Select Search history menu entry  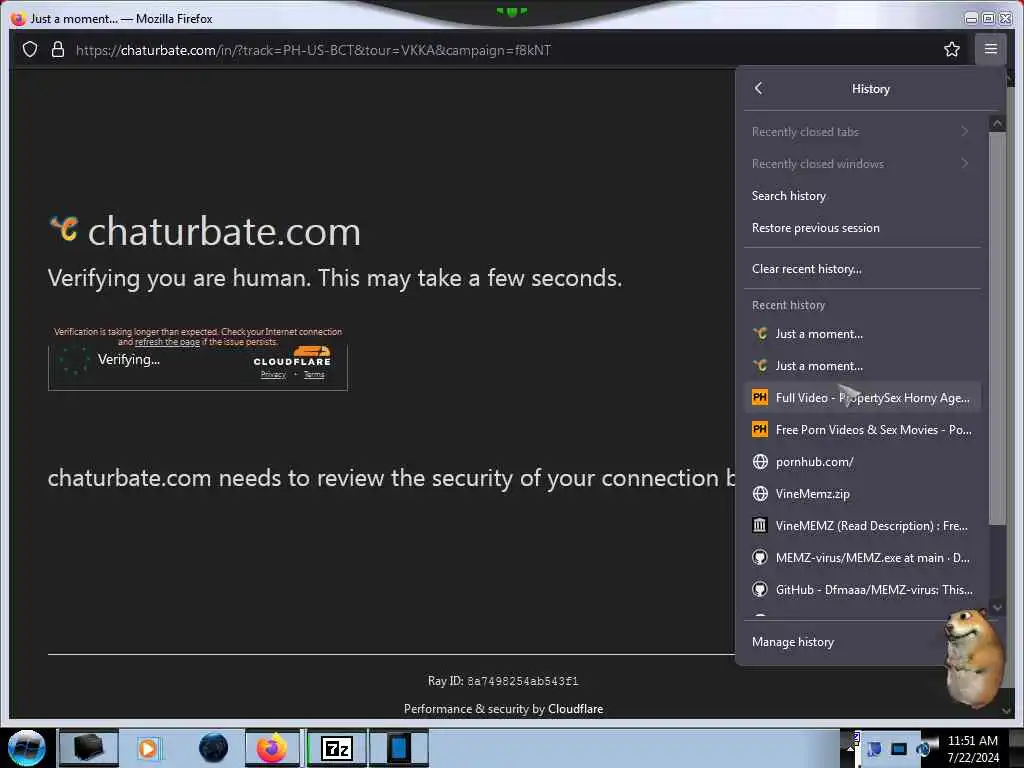point(862,196)
